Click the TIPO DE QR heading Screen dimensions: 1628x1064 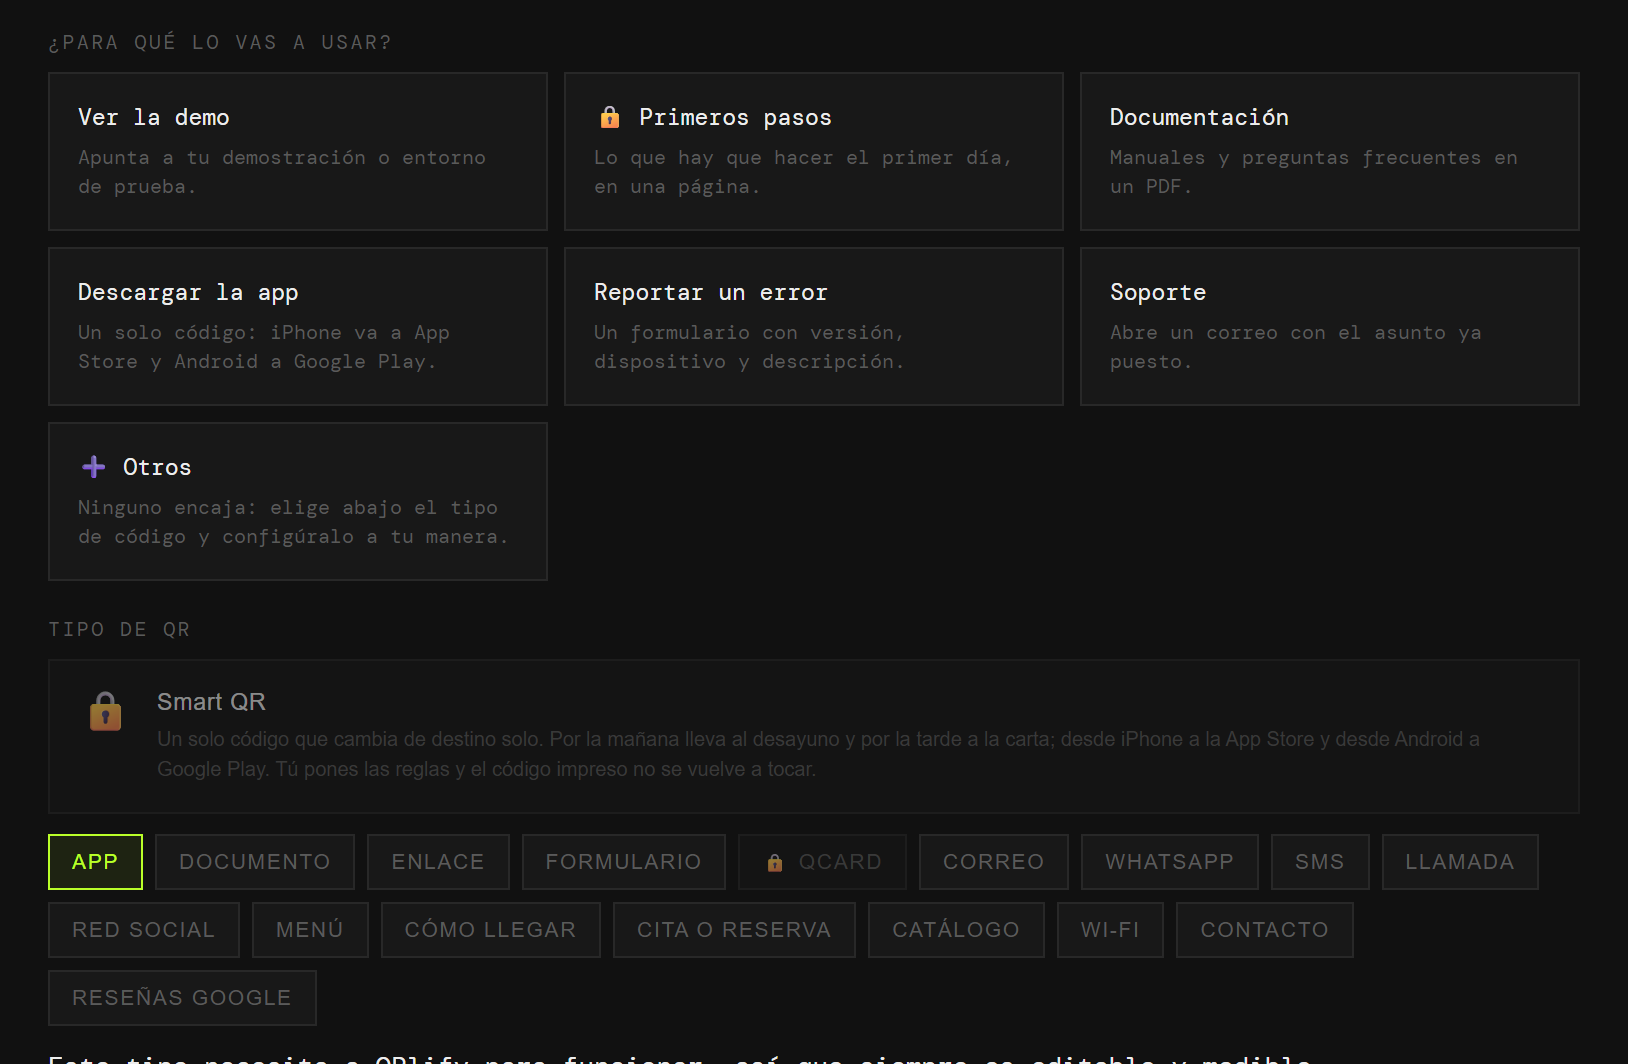pos(119,630)
